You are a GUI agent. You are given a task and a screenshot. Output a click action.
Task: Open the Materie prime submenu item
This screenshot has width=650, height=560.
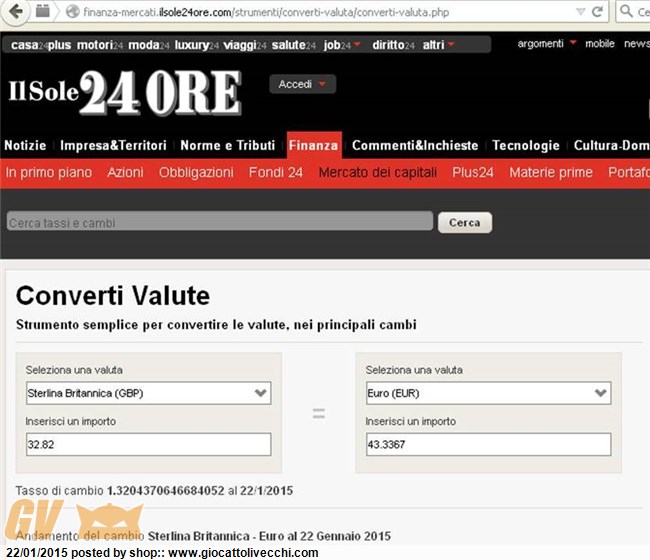551,172
